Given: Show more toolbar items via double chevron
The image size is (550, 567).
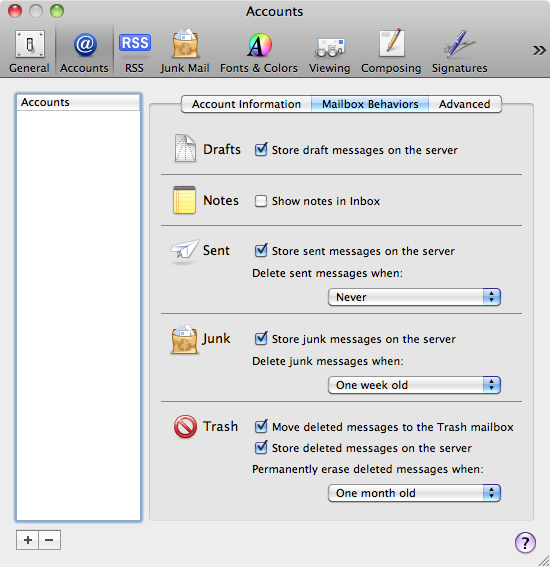Looking at the screenshot, I should click(x=539, y=50).
